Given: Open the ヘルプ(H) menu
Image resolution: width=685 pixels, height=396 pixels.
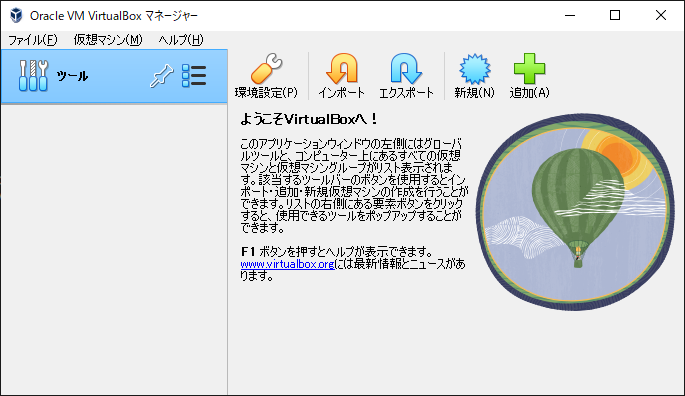Looking at the screenshot, I should [x=181, y=40].
